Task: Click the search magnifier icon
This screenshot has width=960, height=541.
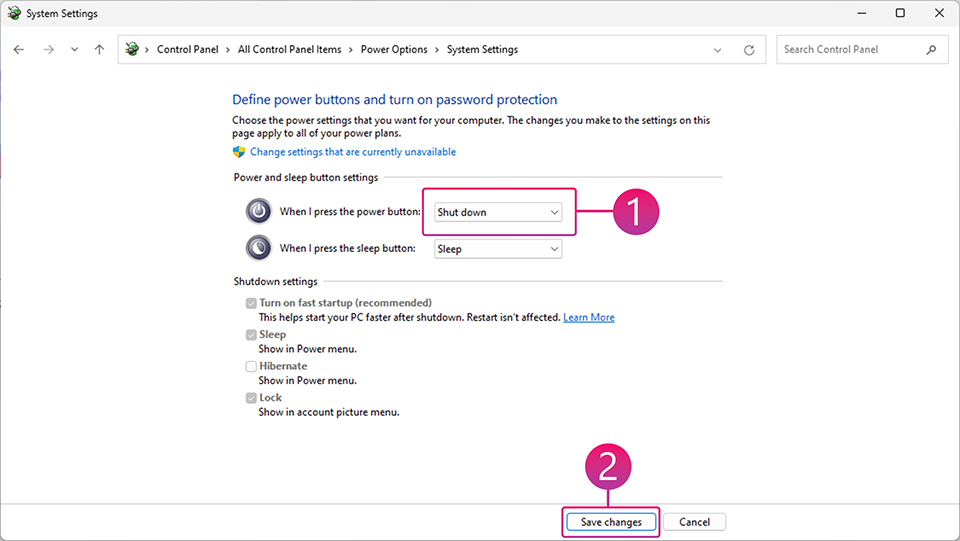Action: (931, 49)
